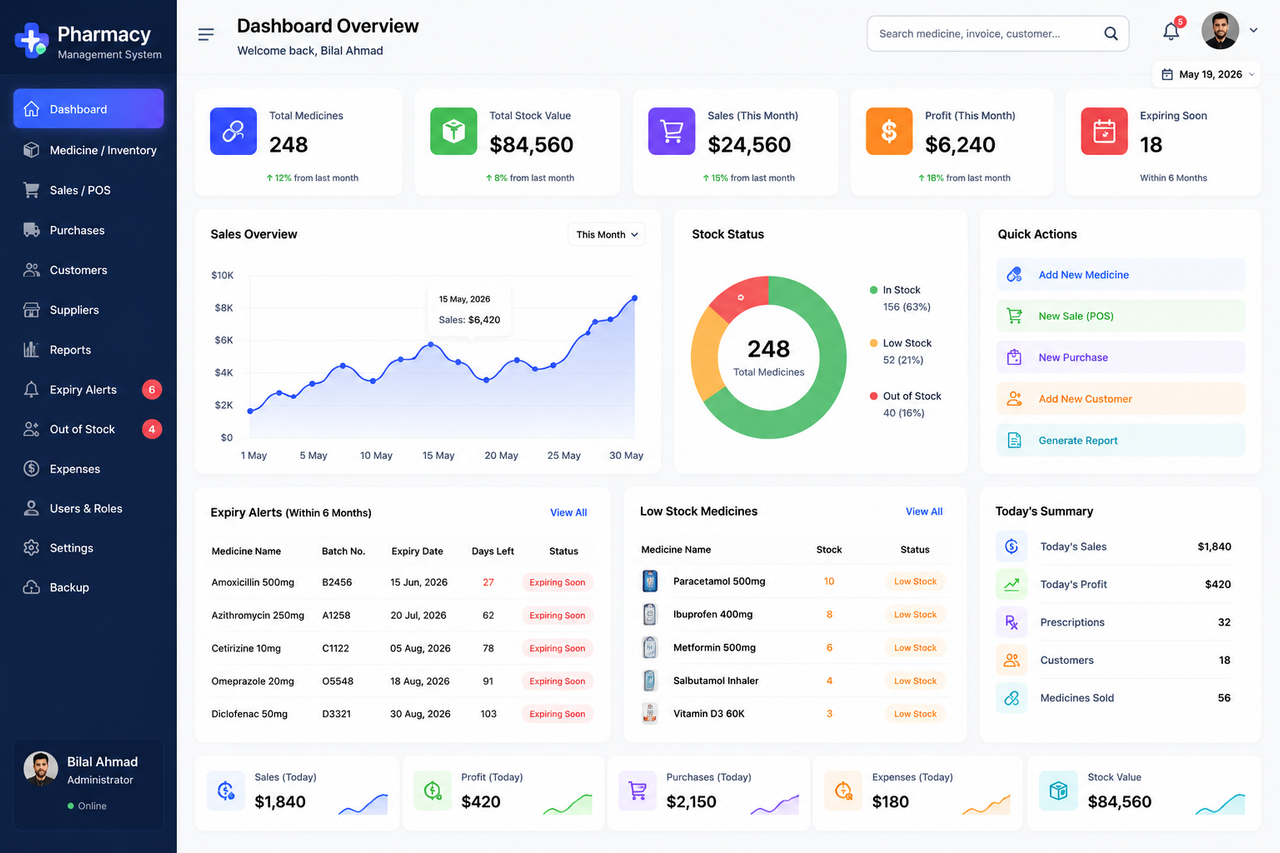This screenshot has height=853, width=1280.
Task: Click the bottom Stock Value cube icon
Action: click(1058, 790)
